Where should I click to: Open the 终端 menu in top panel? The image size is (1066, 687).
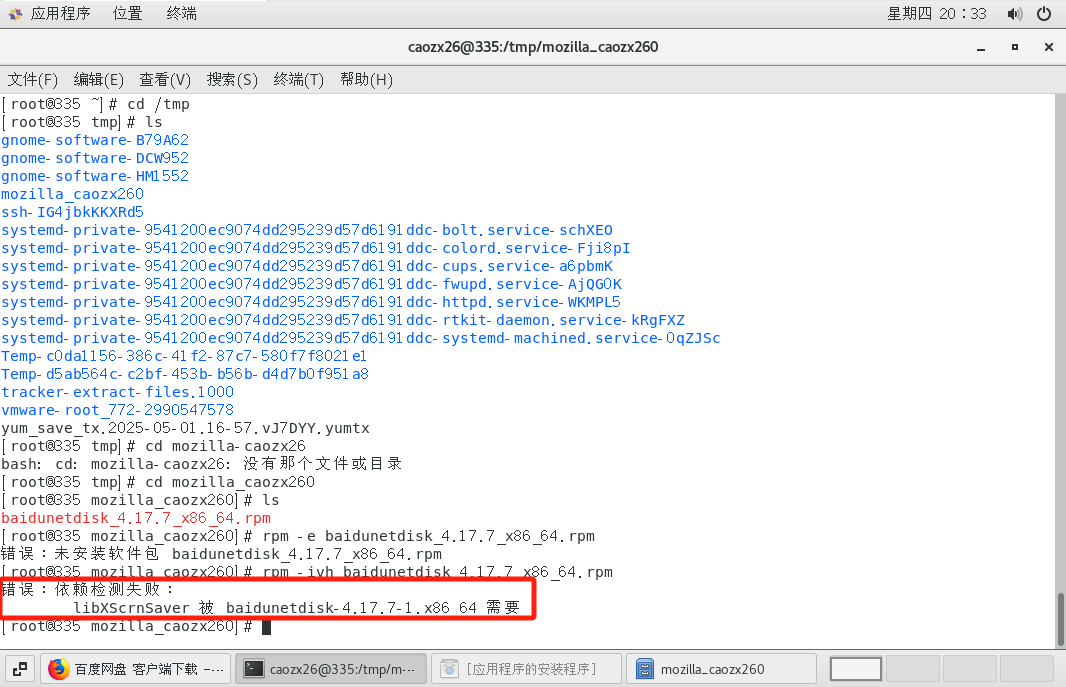point(182,14)
